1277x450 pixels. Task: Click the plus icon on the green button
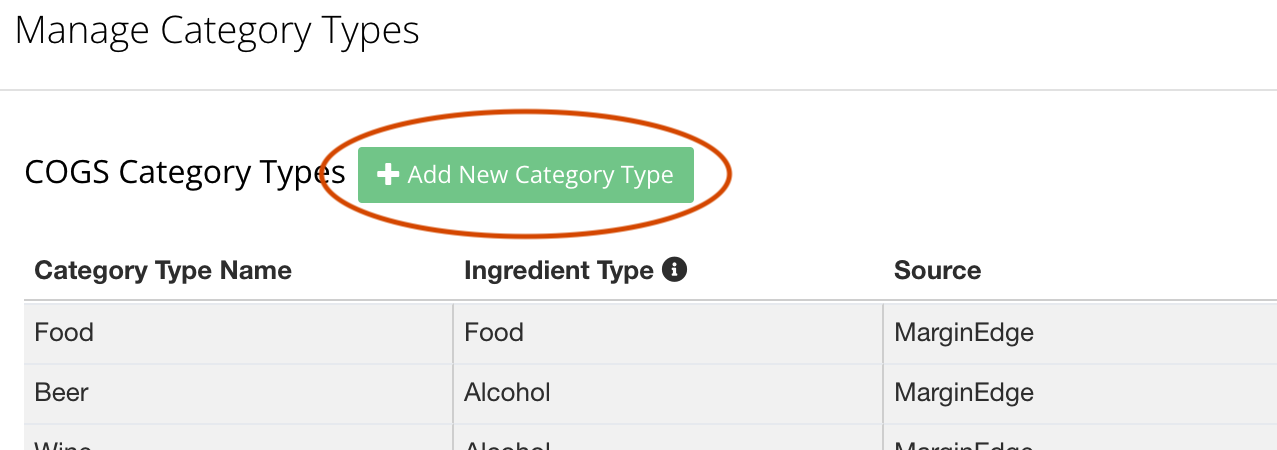[x=387, y=175]
